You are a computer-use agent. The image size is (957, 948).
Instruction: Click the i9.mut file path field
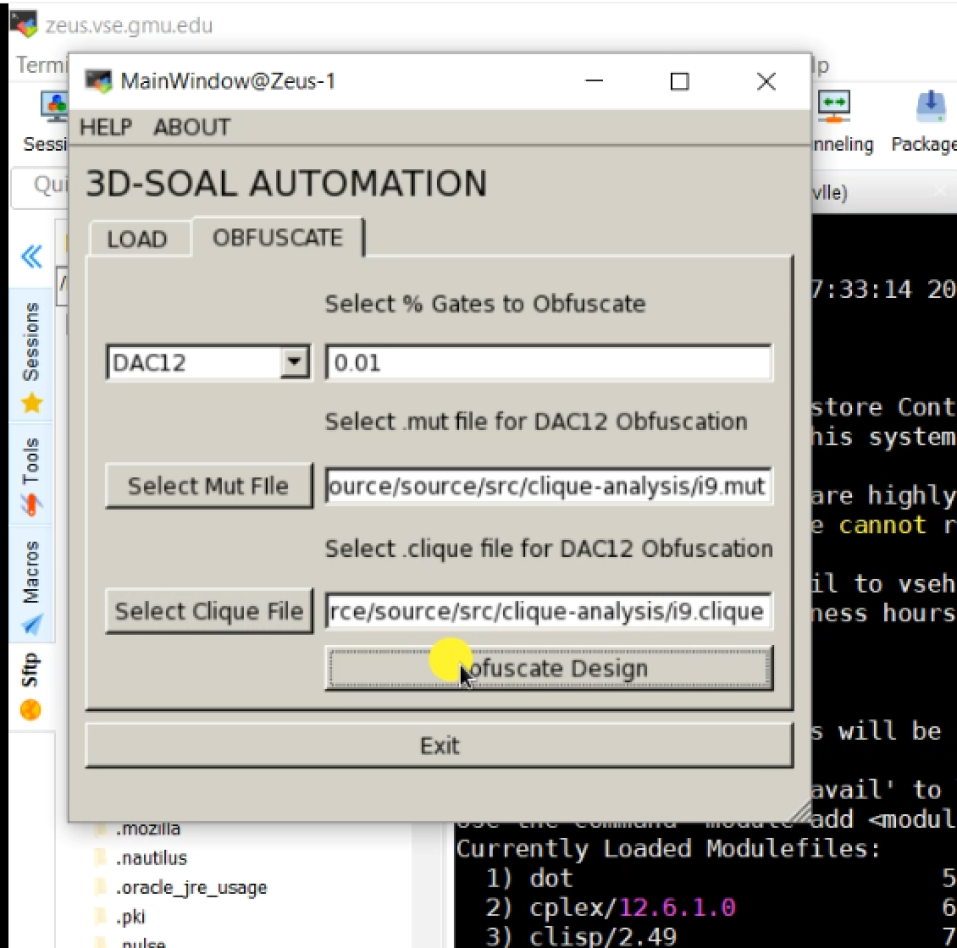pyautogui.click(x=548, y=487)
